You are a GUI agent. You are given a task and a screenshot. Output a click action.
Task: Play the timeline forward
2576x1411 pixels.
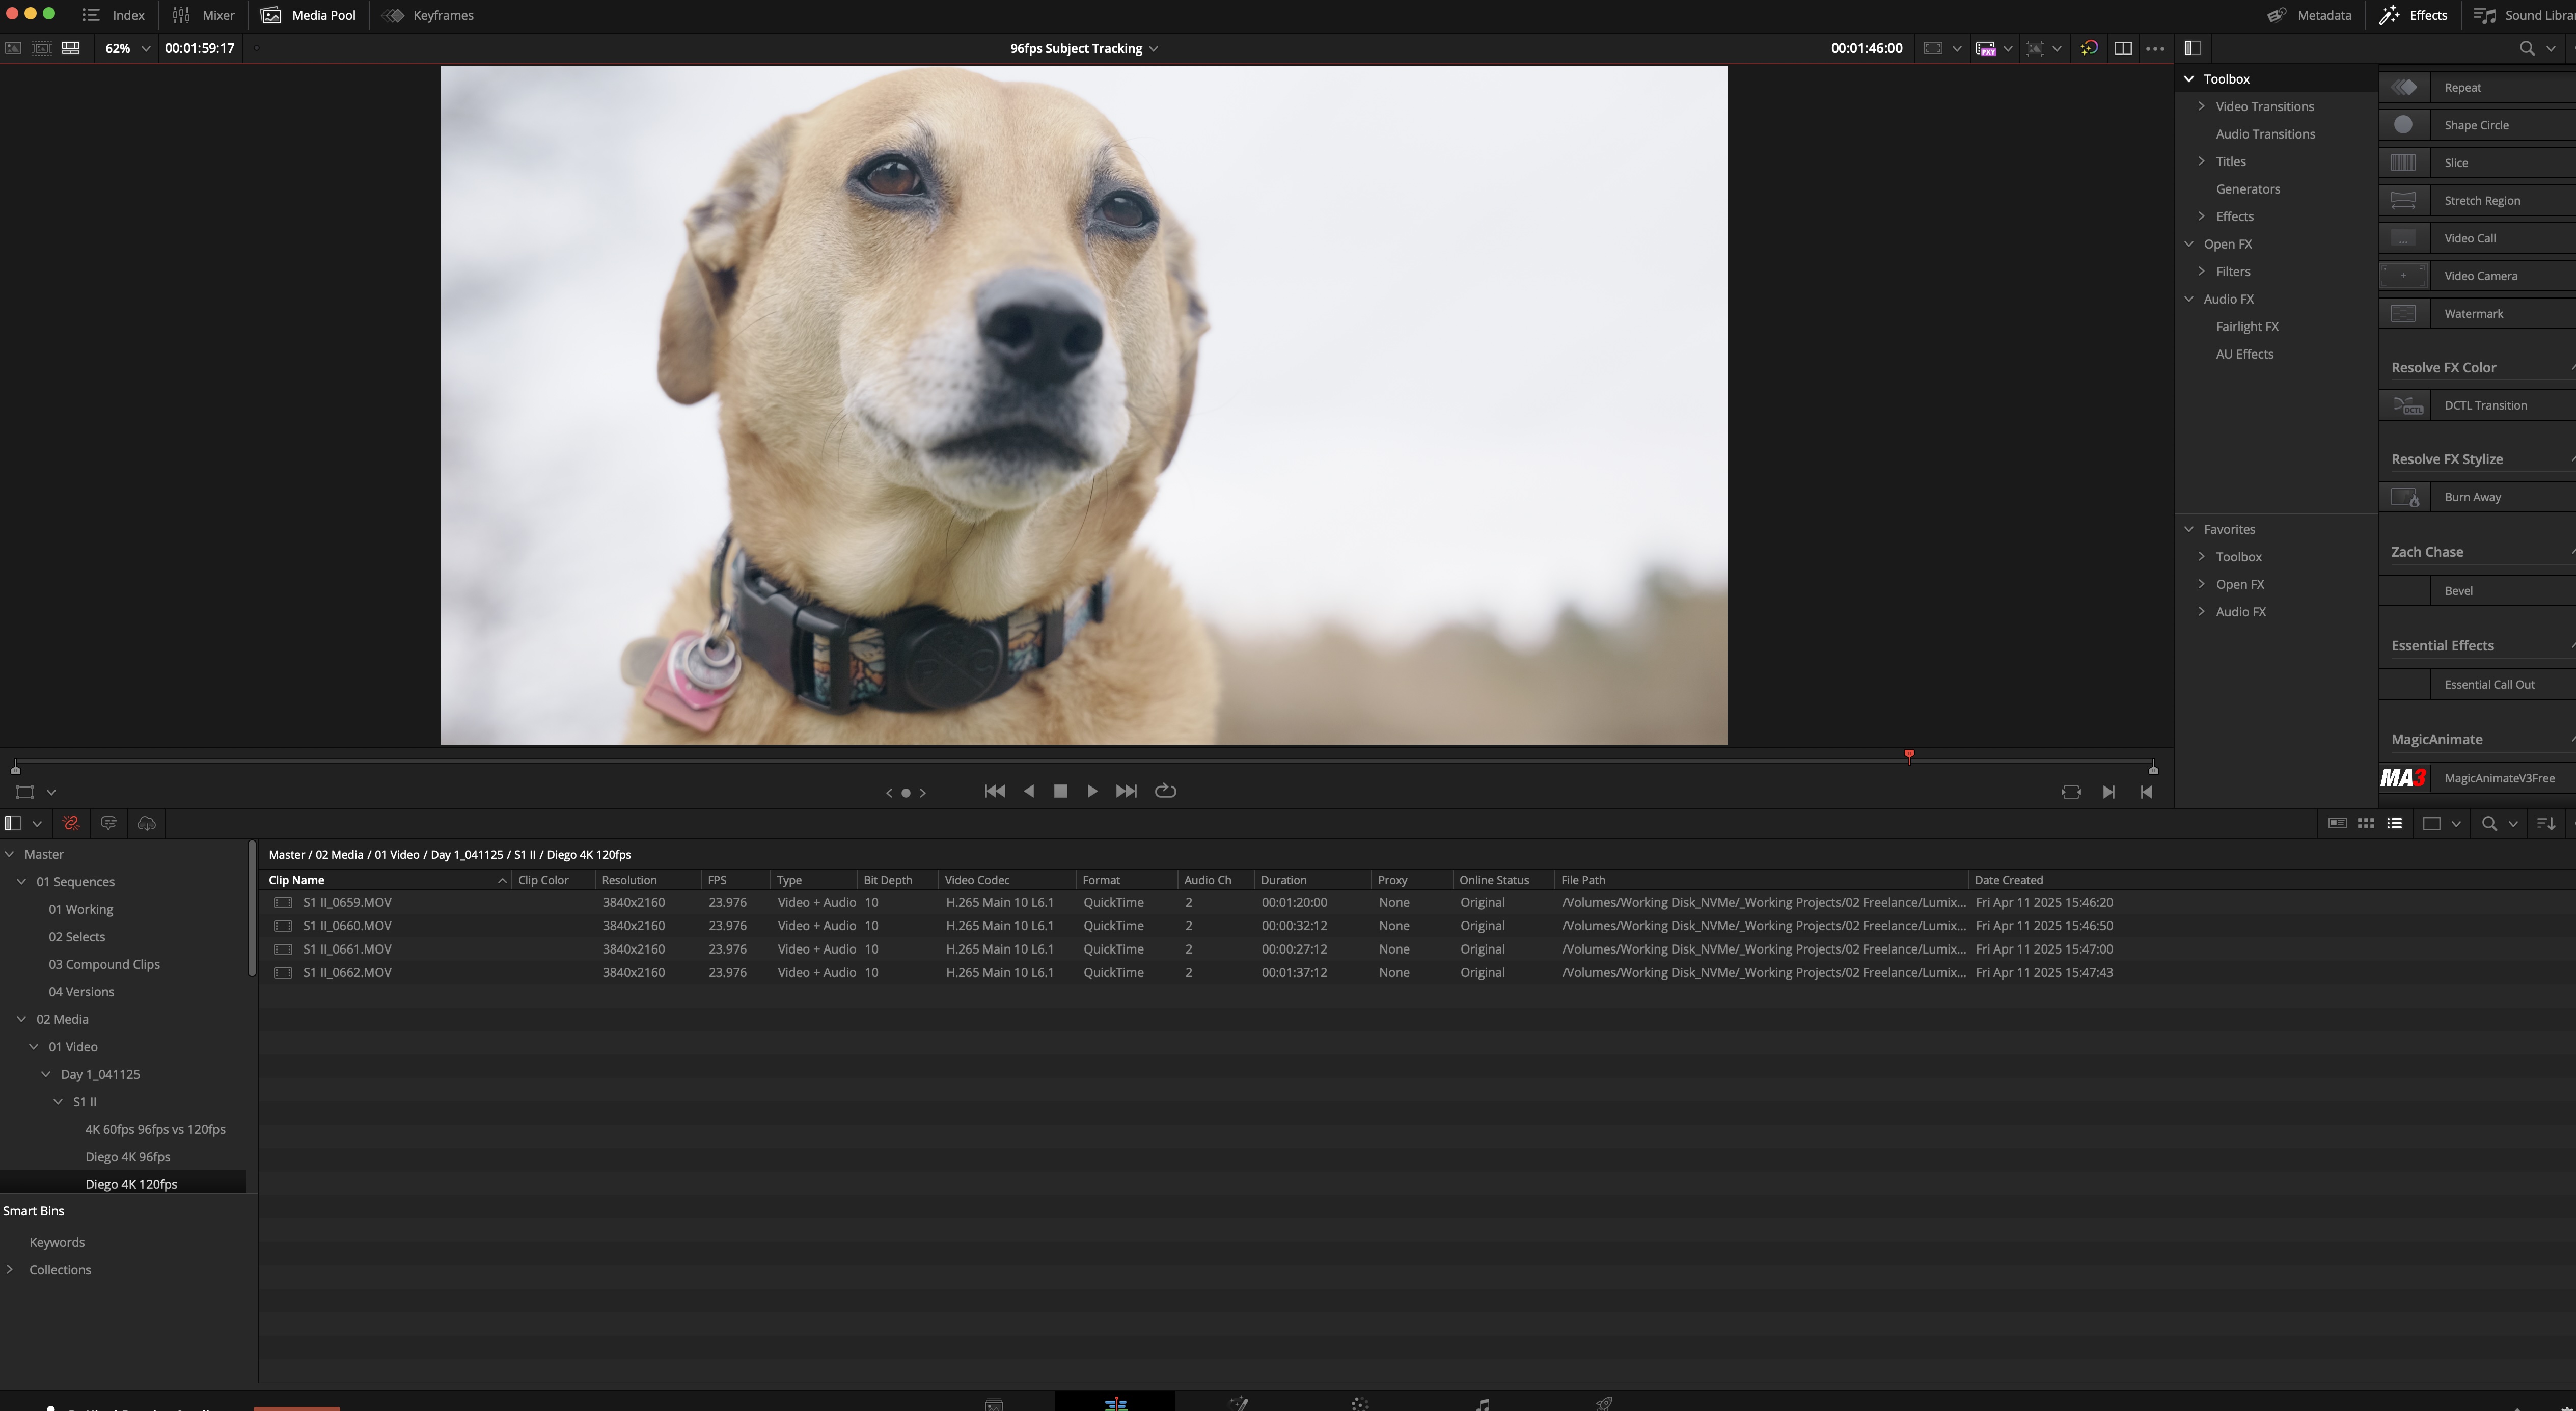tap(1092, 791)
